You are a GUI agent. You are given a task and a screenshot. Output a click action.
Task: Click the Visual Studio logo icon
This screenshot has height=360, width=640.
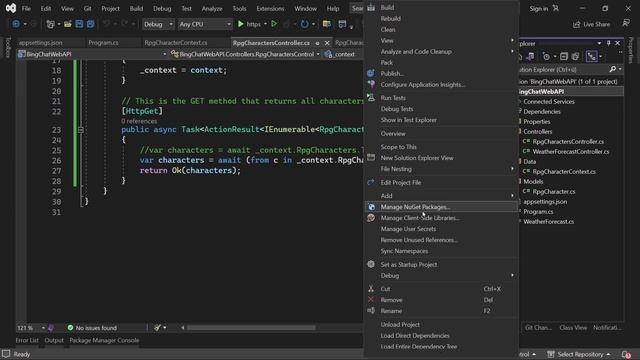pos(11,8)
